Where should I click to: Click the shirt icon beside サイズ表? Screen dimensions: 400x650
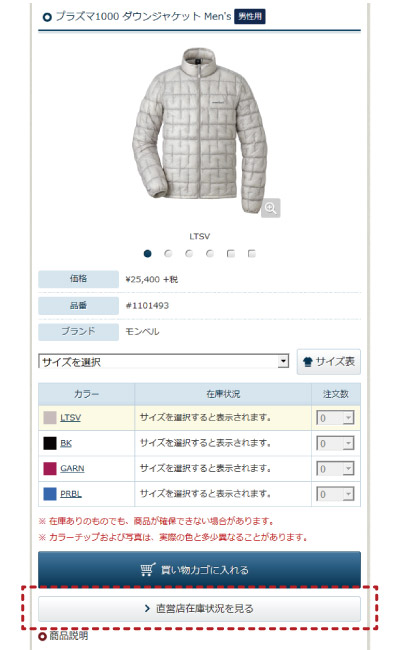tap(308, 362)
